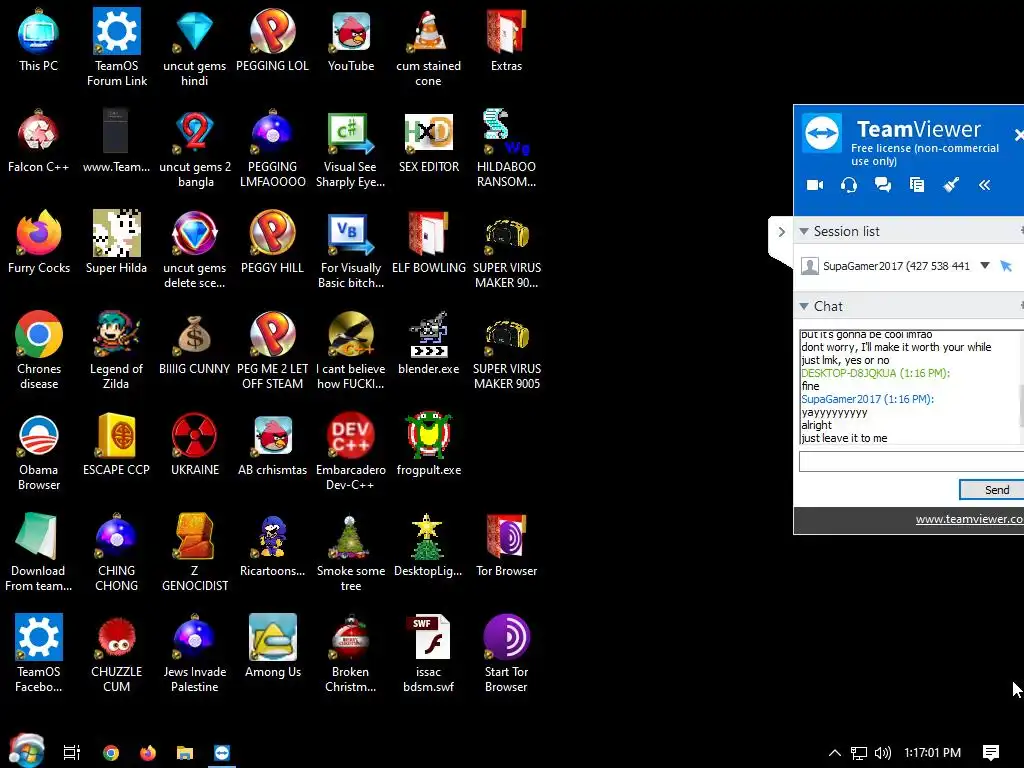This screenshot has height=768, width=1024.
Task: Select the Ricartoons desktop icon
Action: [x=272, y=546]
